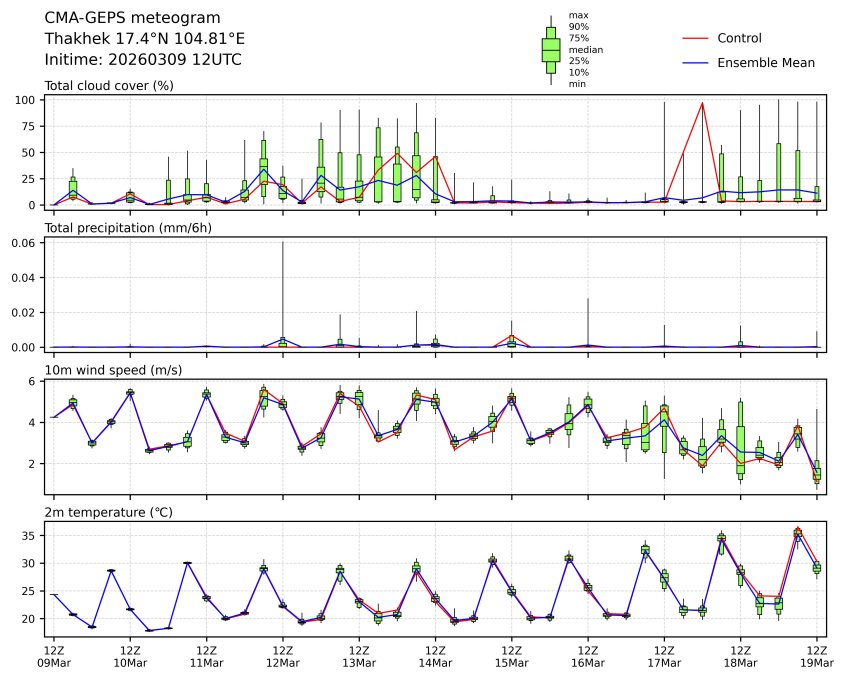This screenshot has width=845, height=680.
Task: Click the CMA-GEPS meteogram title
Action: point(119,18)
